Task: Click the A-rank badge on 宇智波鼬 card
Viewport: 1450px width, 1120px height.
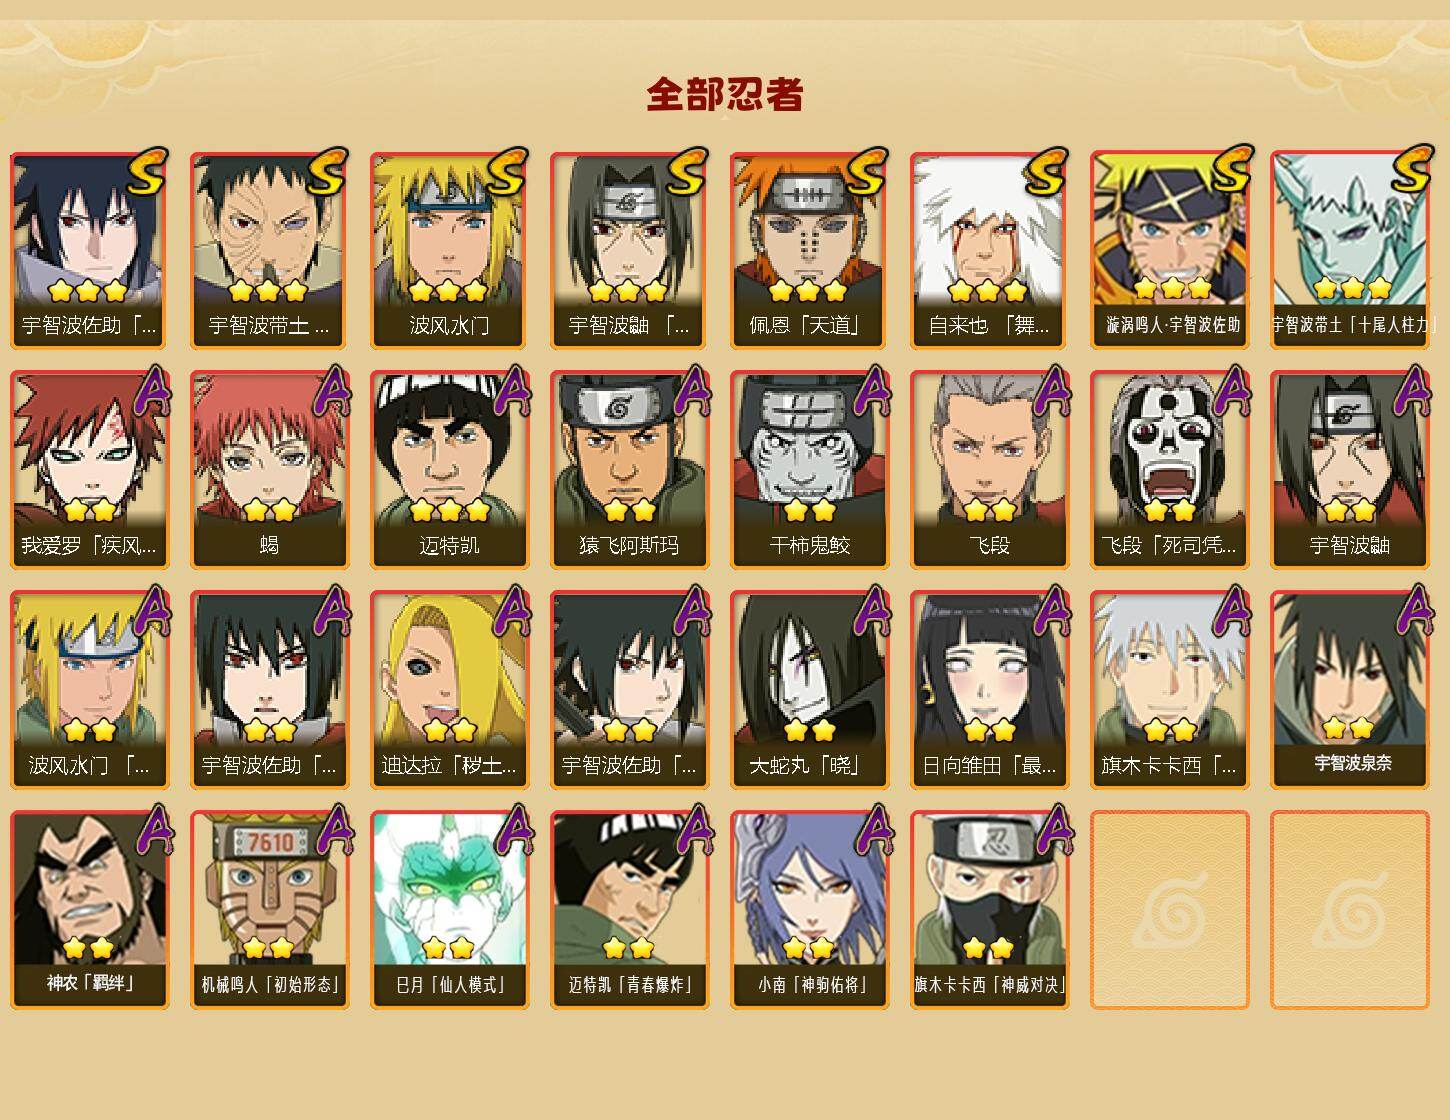Action: click(x=1411, y=390)
